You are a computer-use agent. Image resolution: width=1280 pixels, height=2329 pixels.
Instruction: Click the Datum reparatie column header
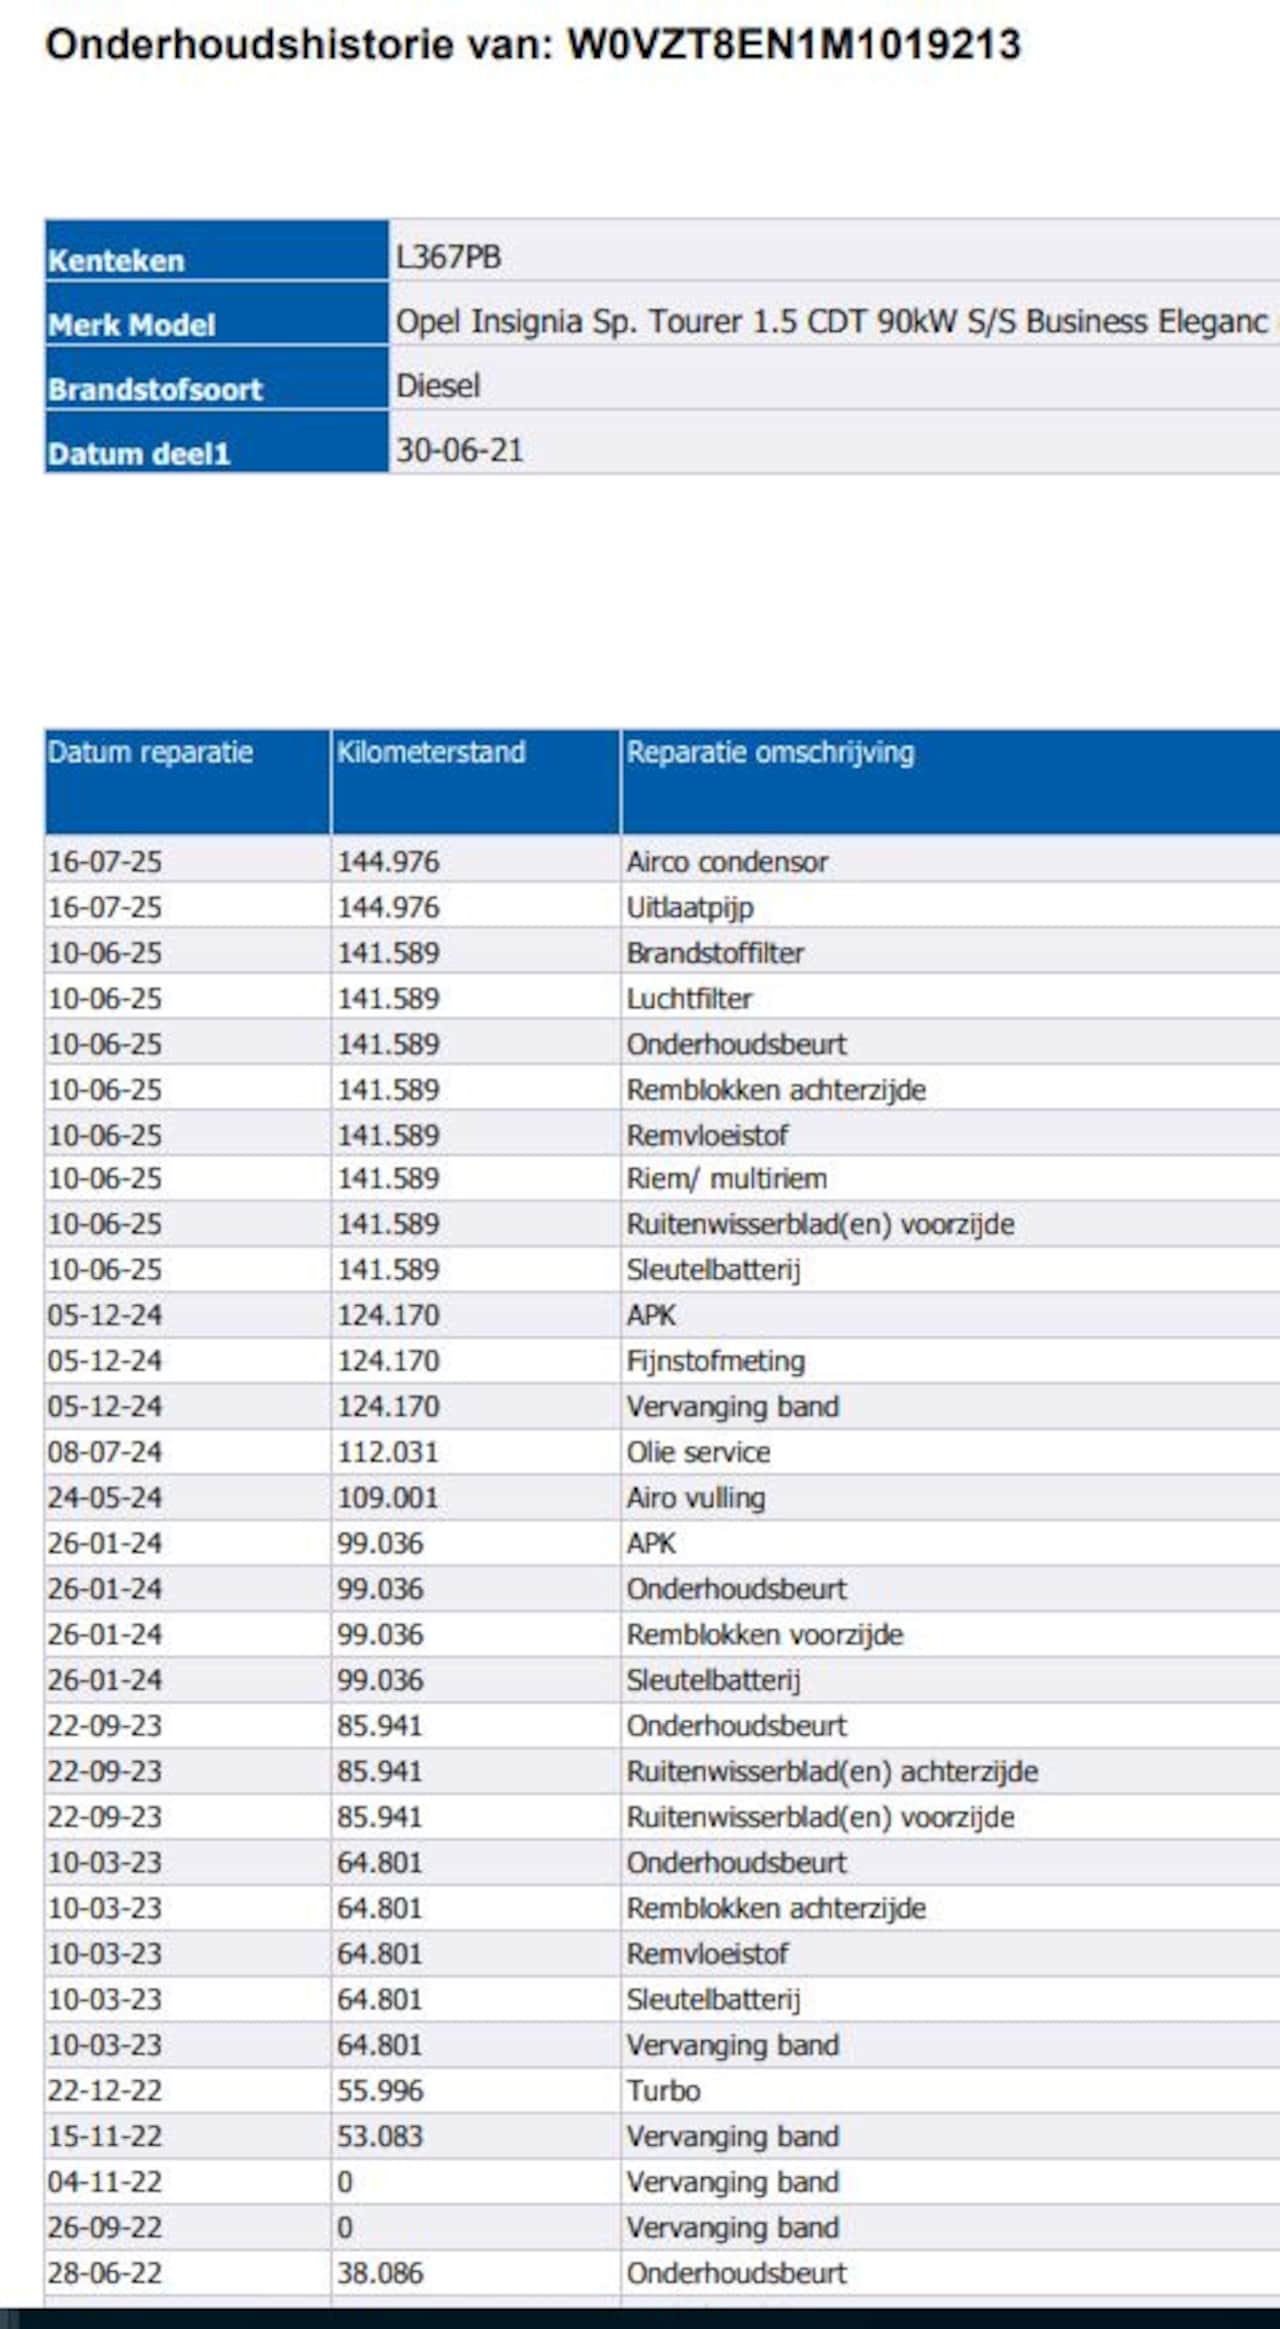tap(150, 752)
